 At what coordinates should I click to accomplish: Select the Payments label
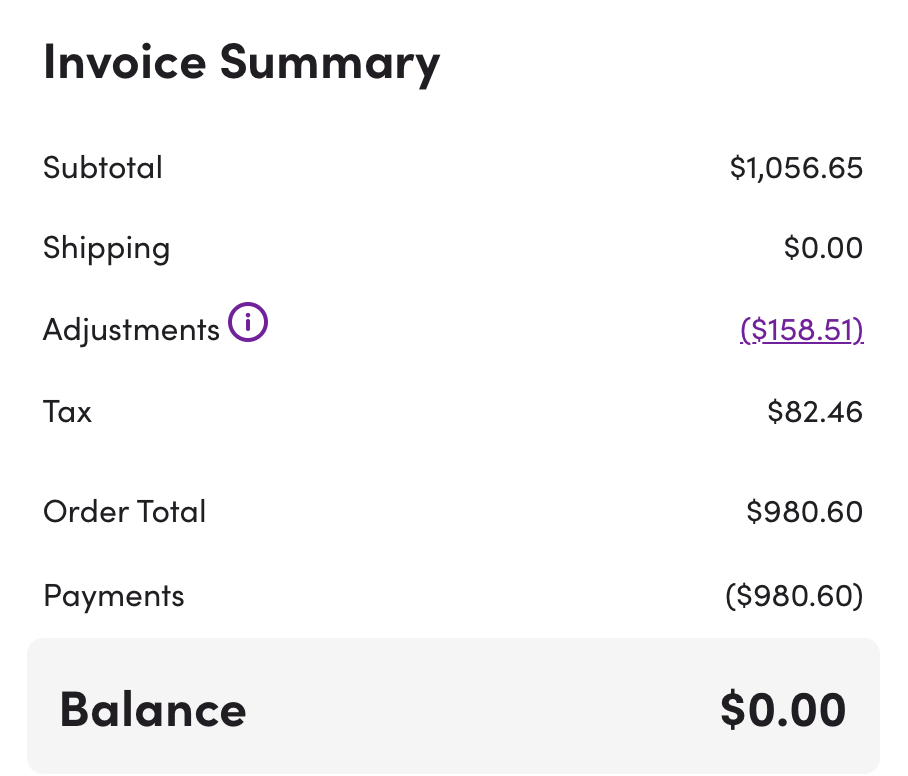(x=114, y=596)
